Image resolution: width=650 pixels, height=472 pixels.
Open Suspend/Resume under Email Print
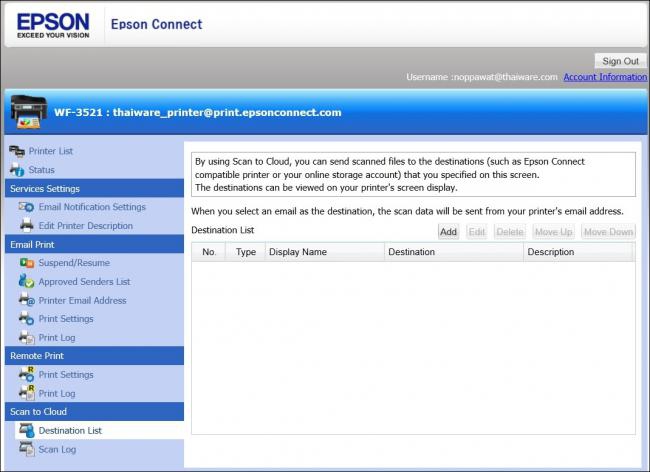pos(74,263)
